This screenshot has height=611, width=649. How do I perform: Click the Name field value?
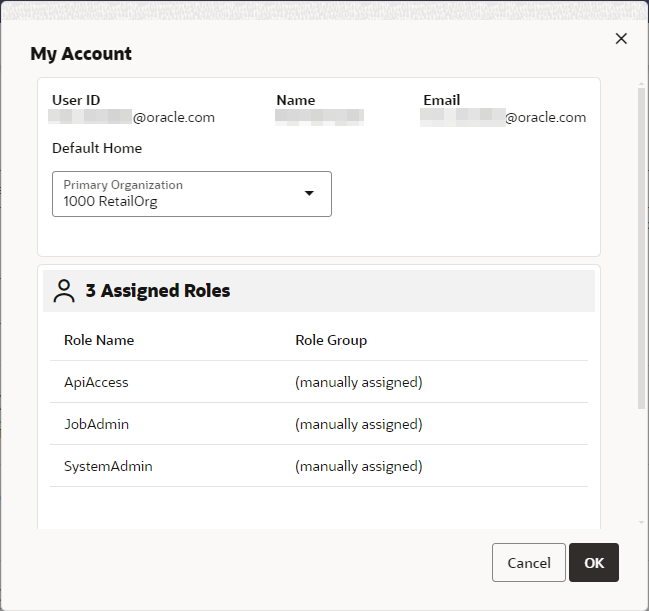(319, 117)
